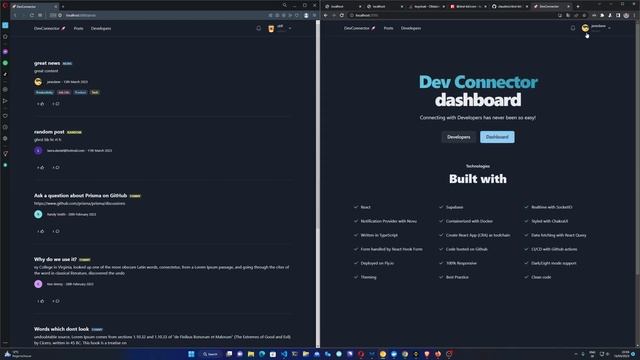Open profile icon in right browser toolbar
The width and height of the screenshot is (640, 360).
626,15
